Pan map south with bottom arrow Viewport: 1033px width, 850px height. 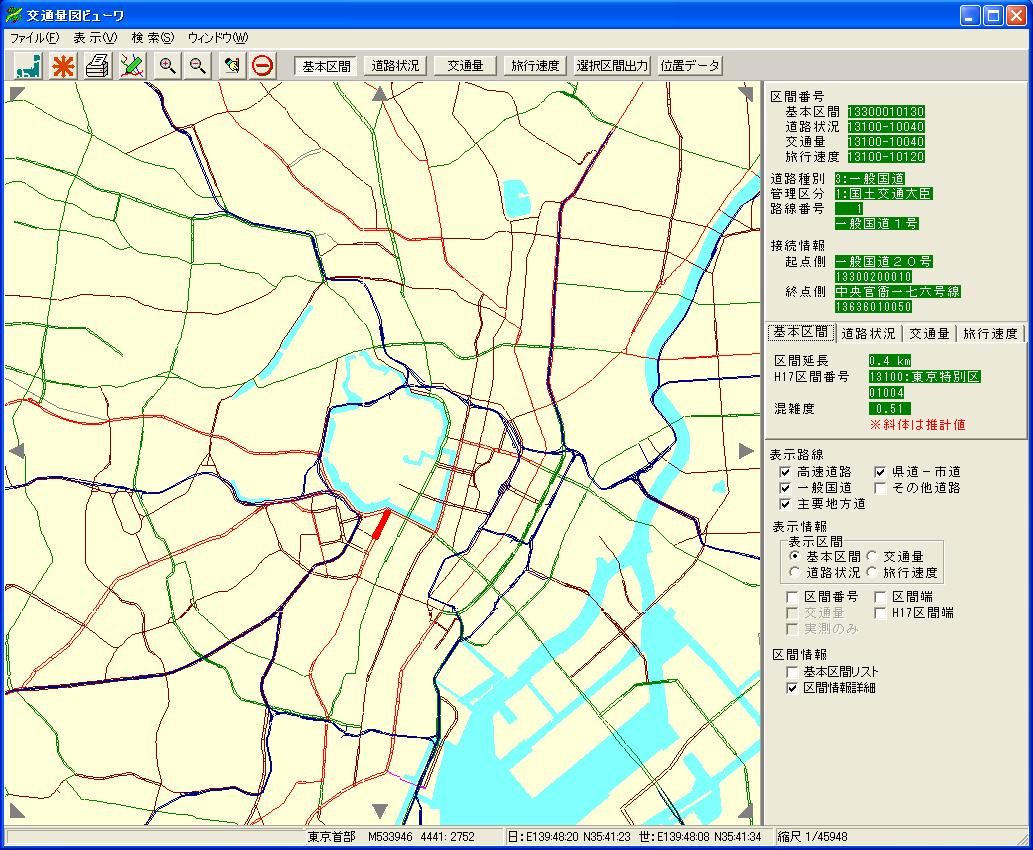pos(380,810)
